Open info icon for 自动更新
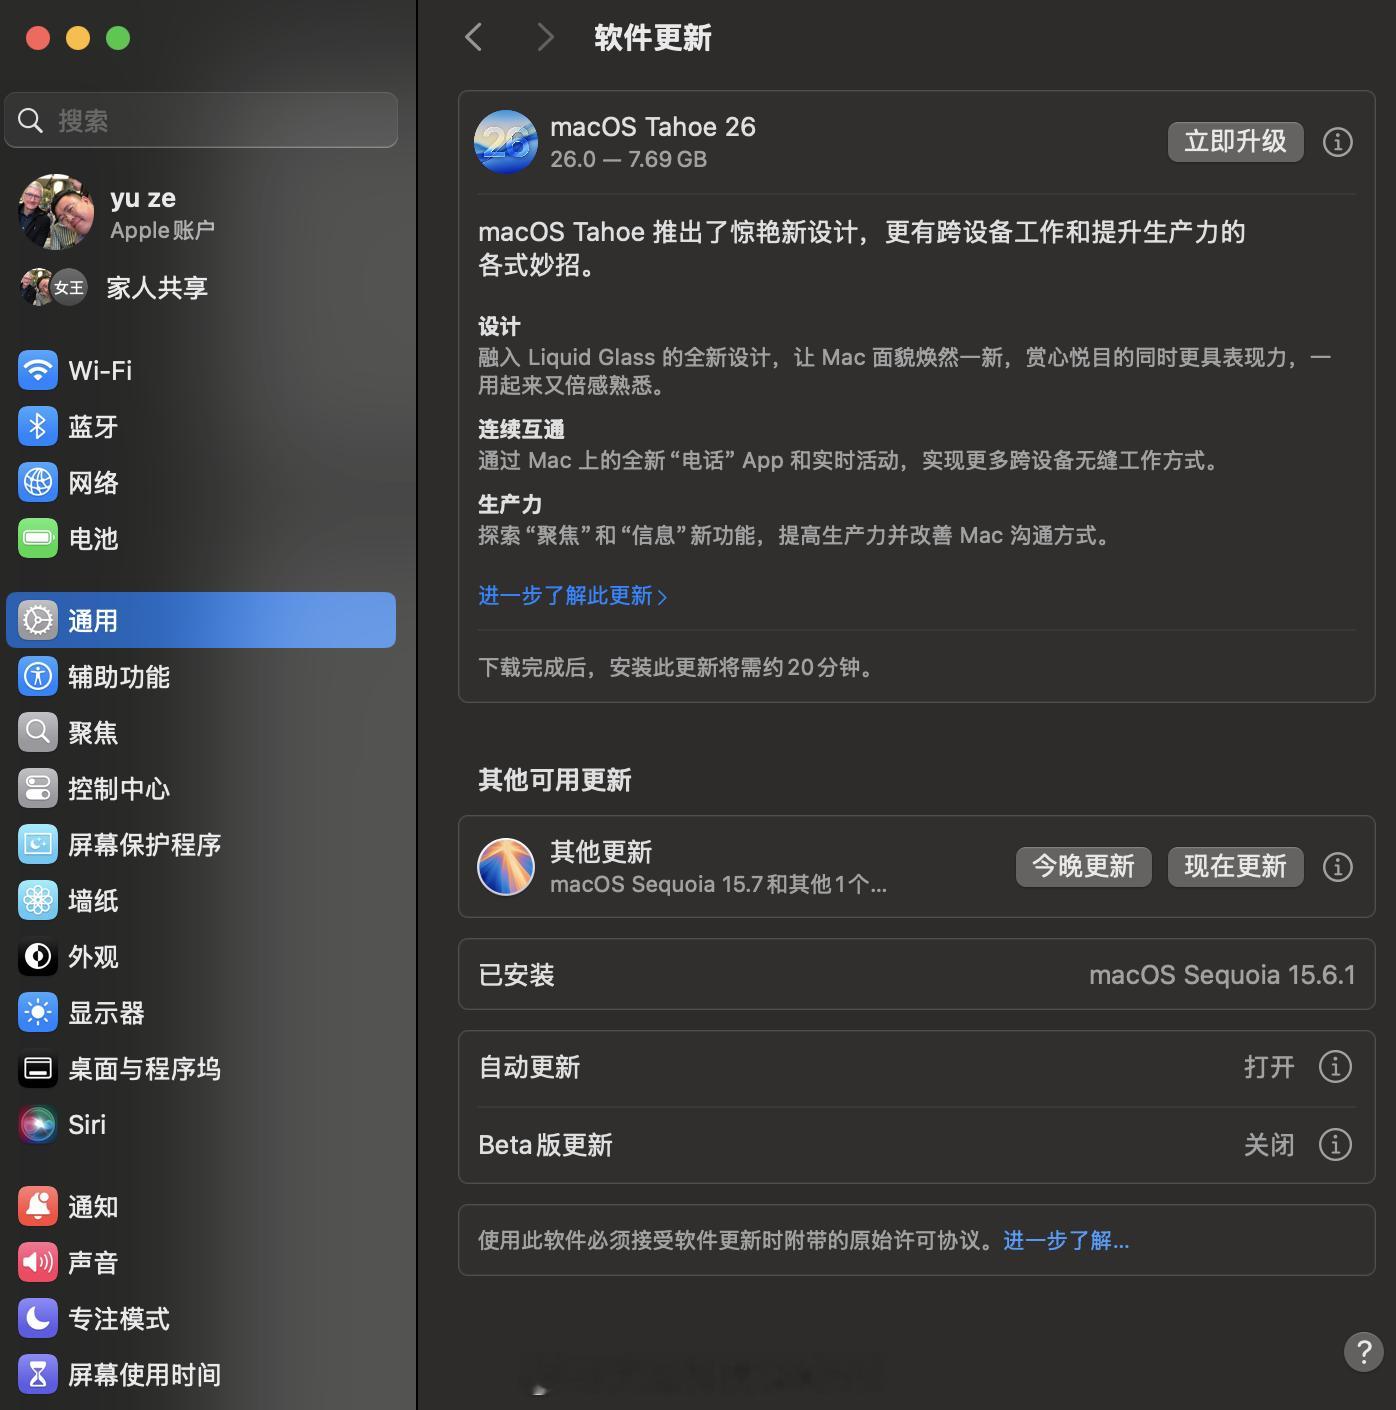Viewport: 1396px width, 1410px height. [x=1335, y=1066]
